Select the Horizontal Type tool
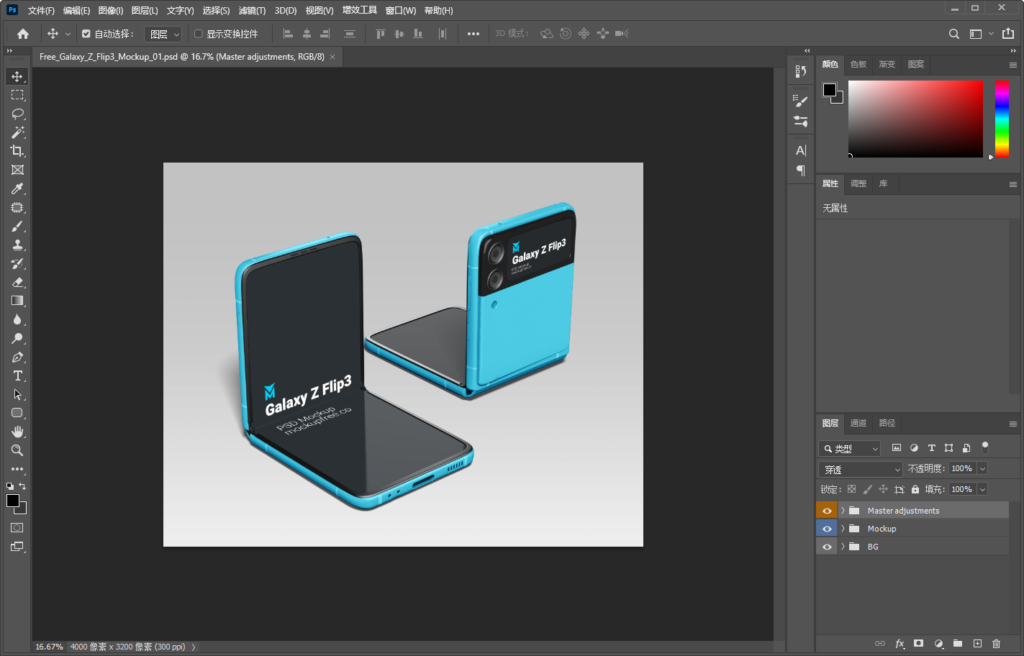This screenshot has width=1024, height=656. coord(17,376)
